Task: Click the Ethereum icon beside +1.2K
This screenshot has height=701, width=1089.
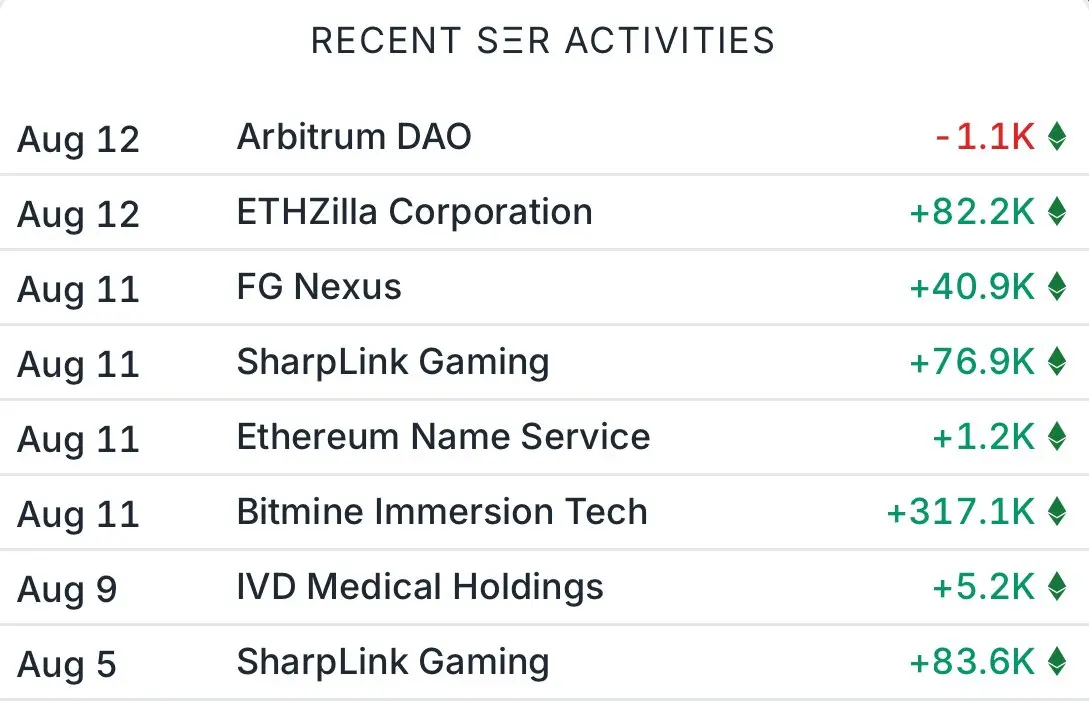Action: (1056, 436)
